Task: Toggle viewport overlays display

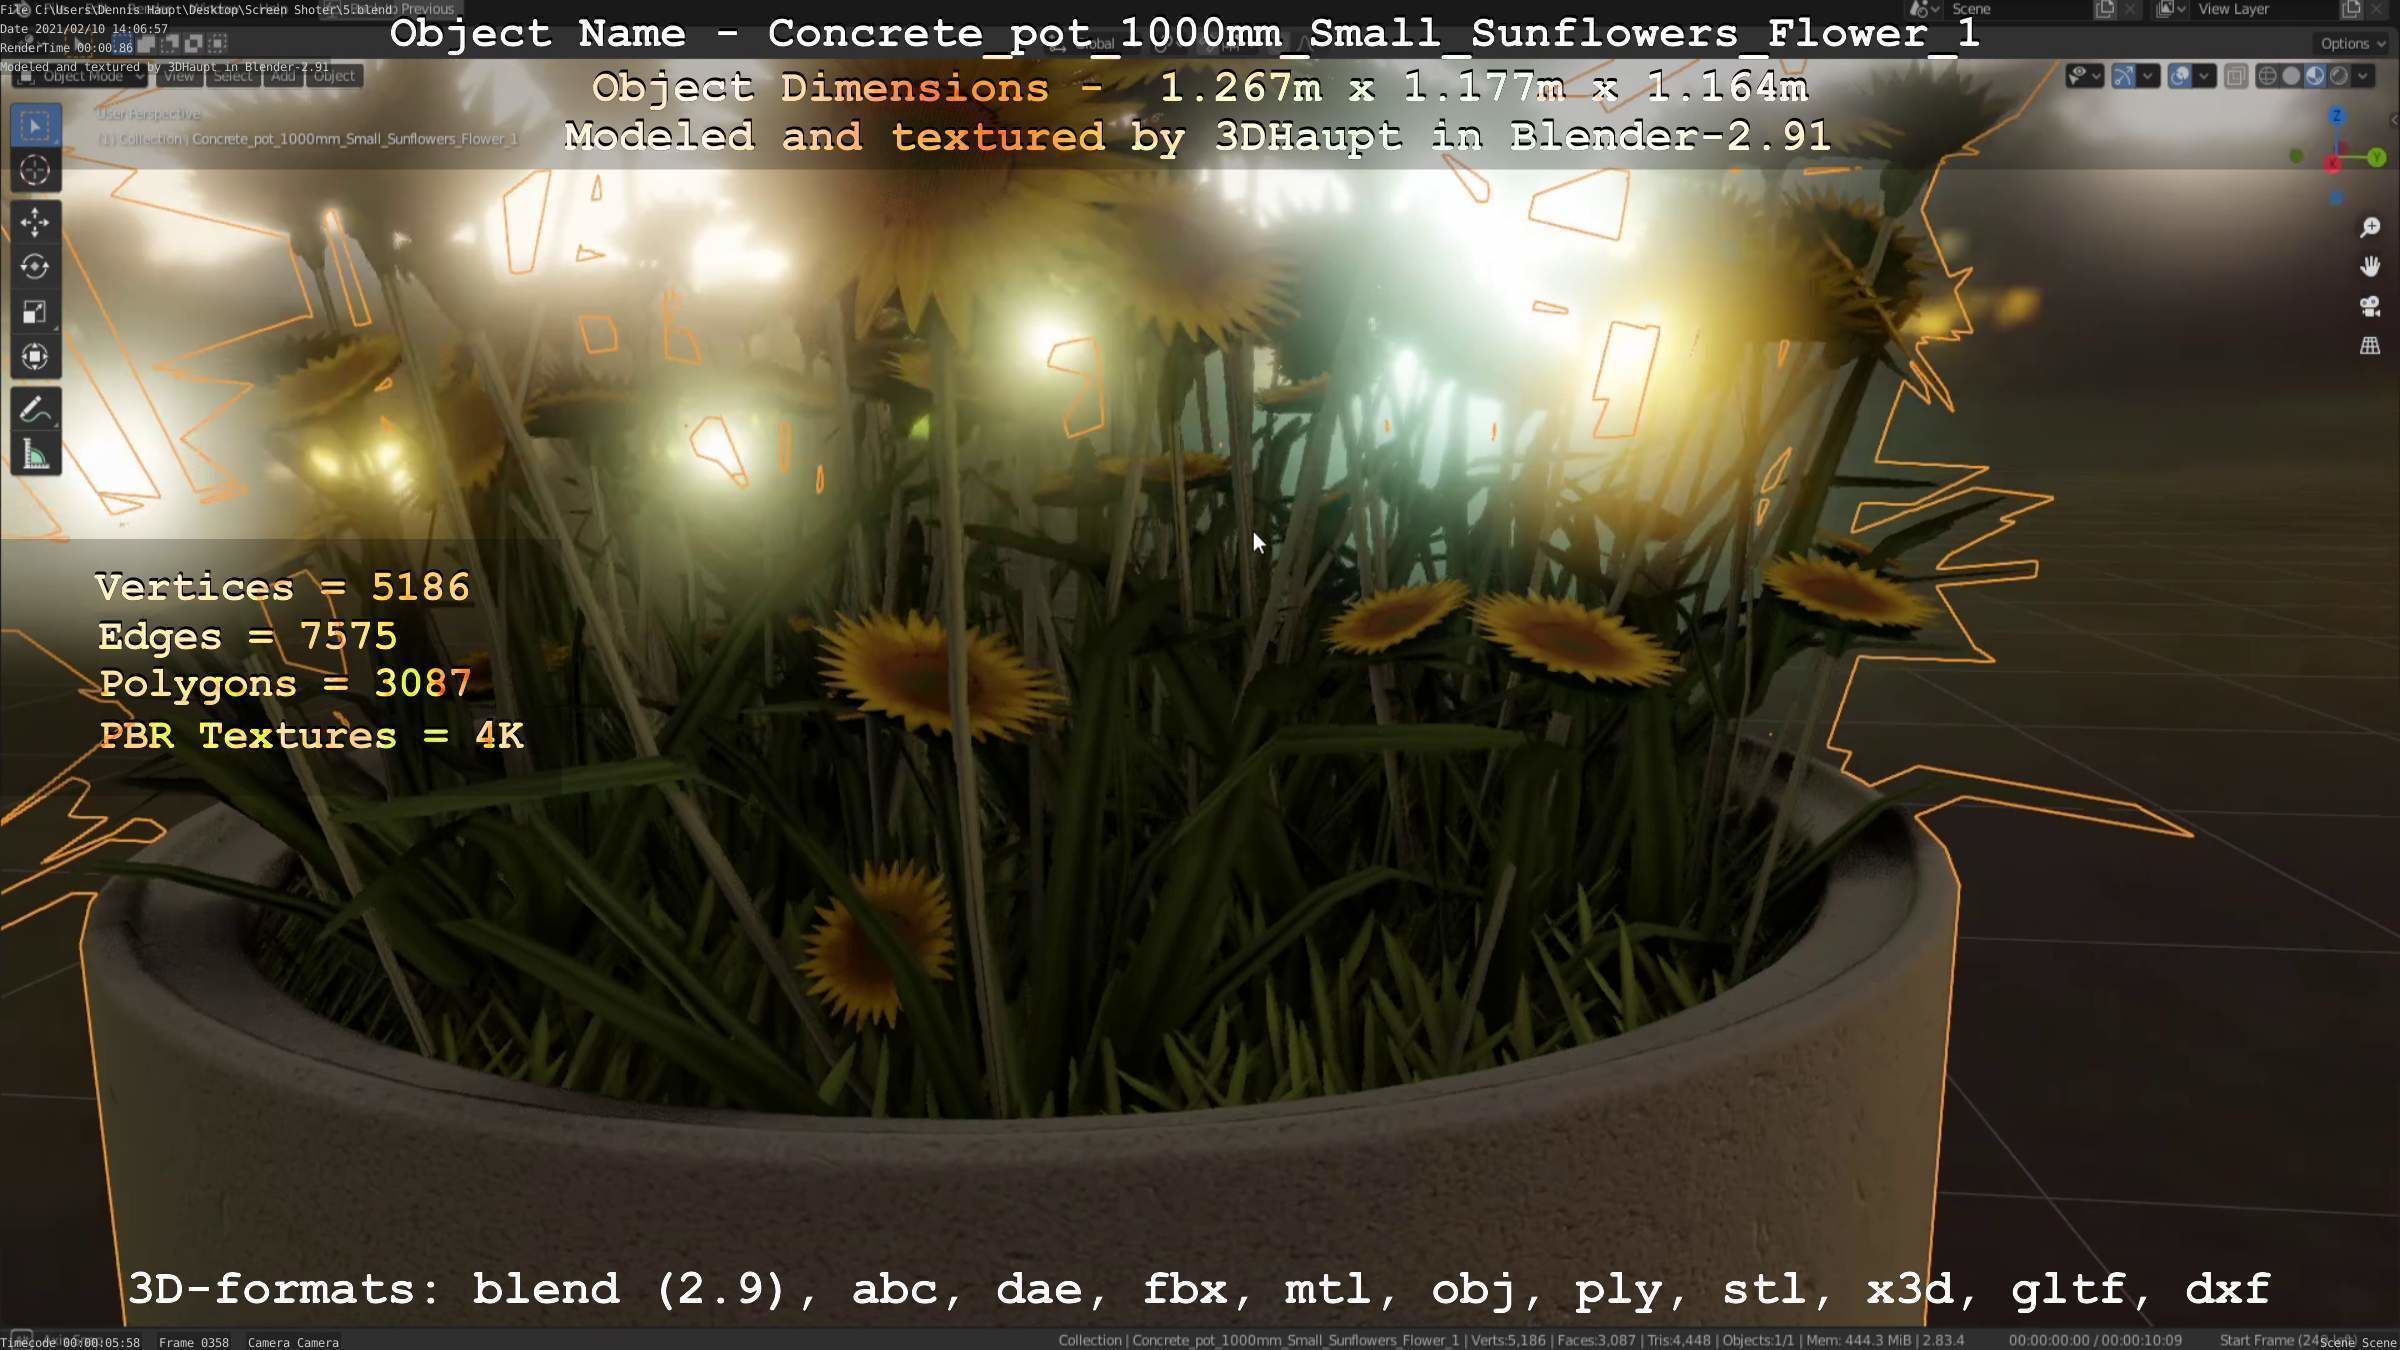Action: click(x=2180, y=76)
